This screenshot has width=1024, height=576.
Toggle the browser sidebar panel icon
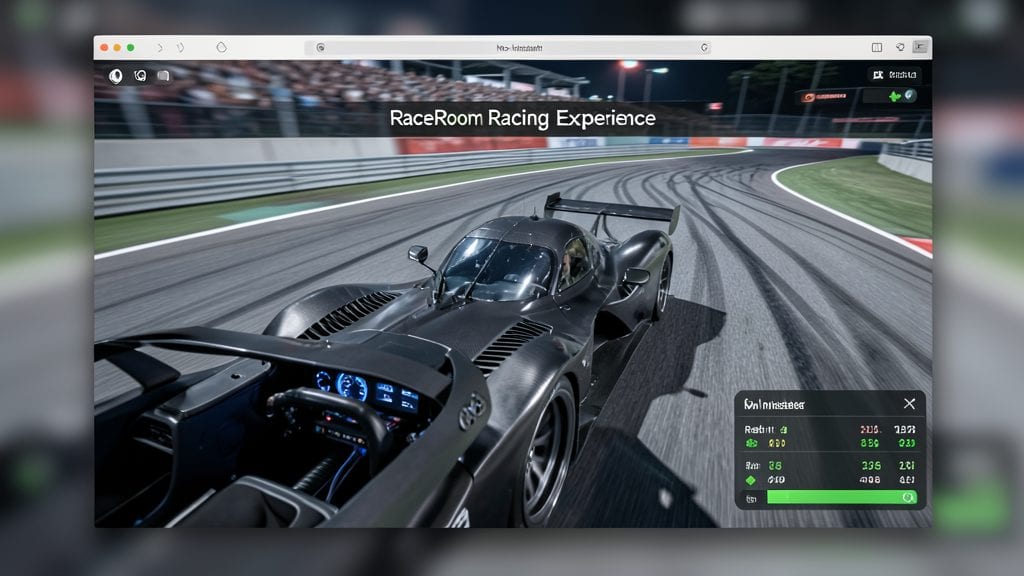(877, 48)
